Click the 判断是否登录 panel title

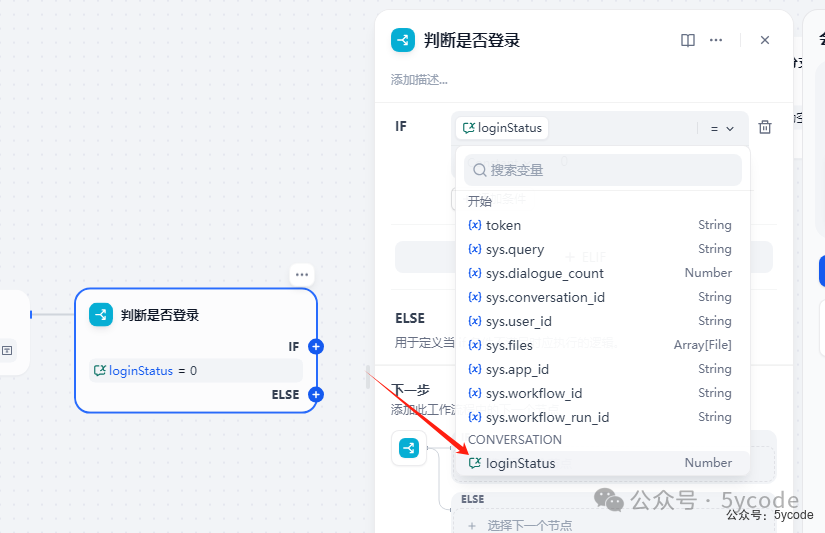tap(472, 40)
